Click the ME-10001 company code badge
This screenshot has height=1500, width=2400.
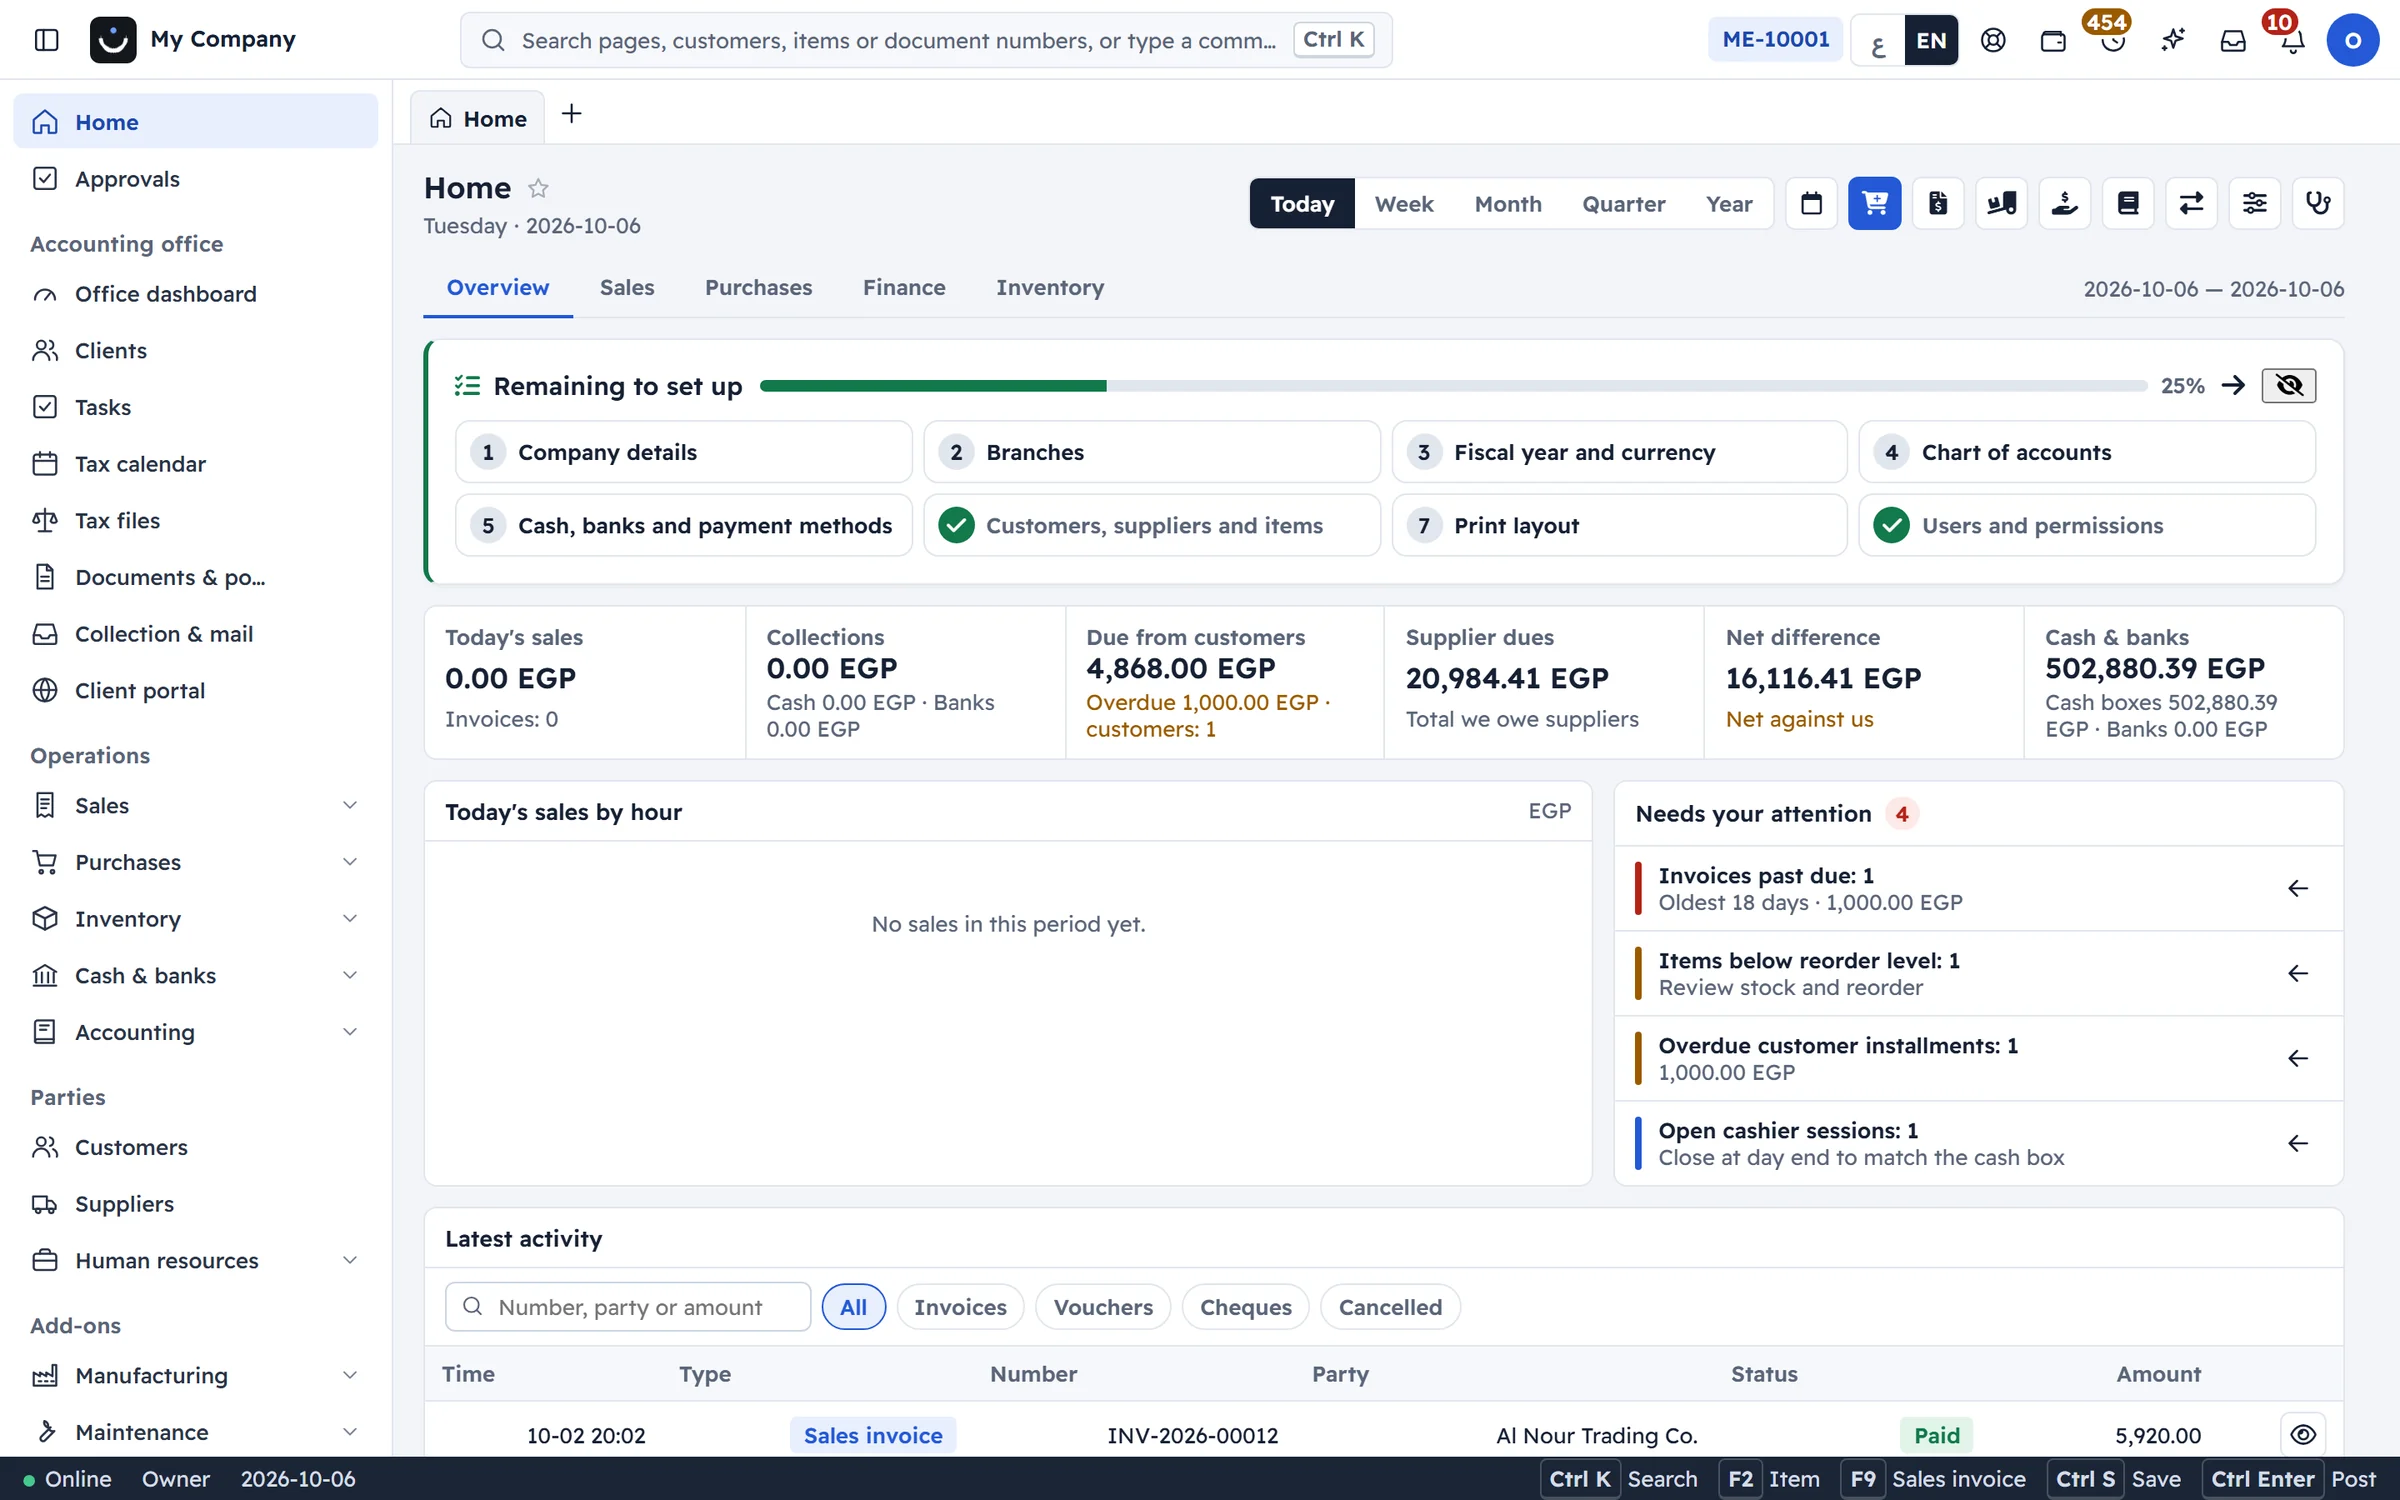tap(1776, 40)
